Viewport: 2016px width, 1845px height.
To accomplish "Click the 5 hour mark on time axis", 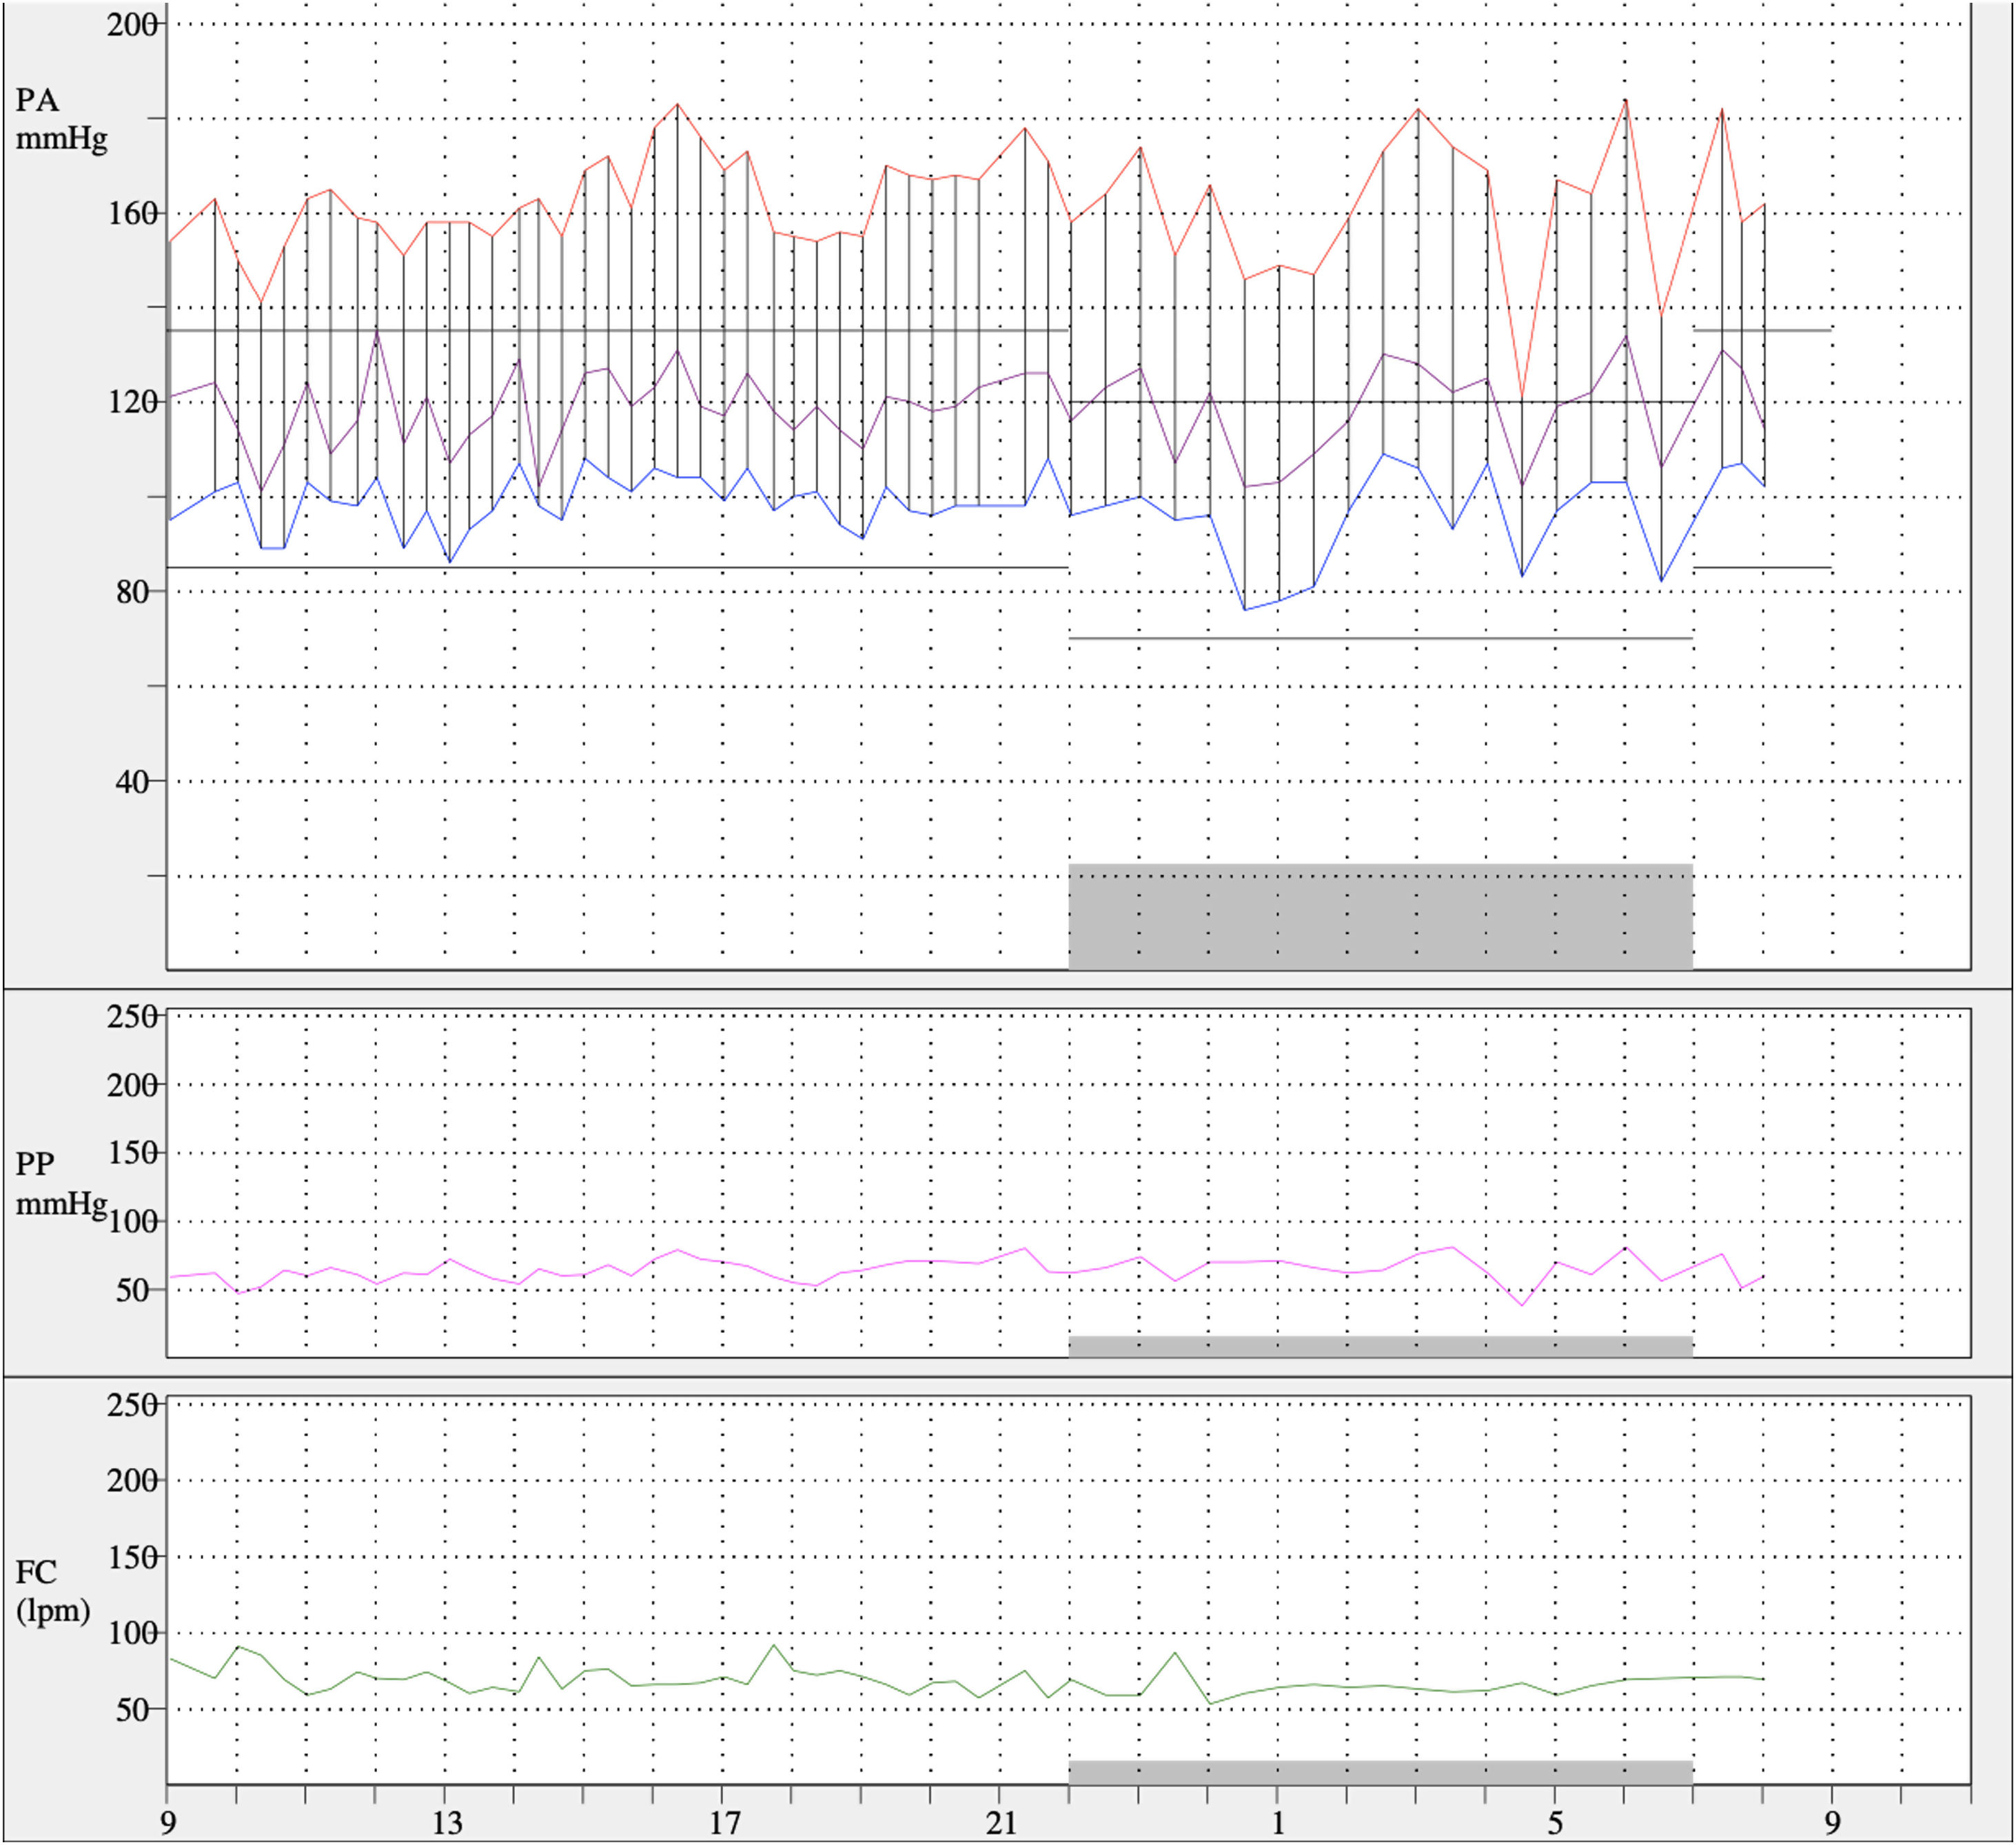I will (x=1555, y=1823).
